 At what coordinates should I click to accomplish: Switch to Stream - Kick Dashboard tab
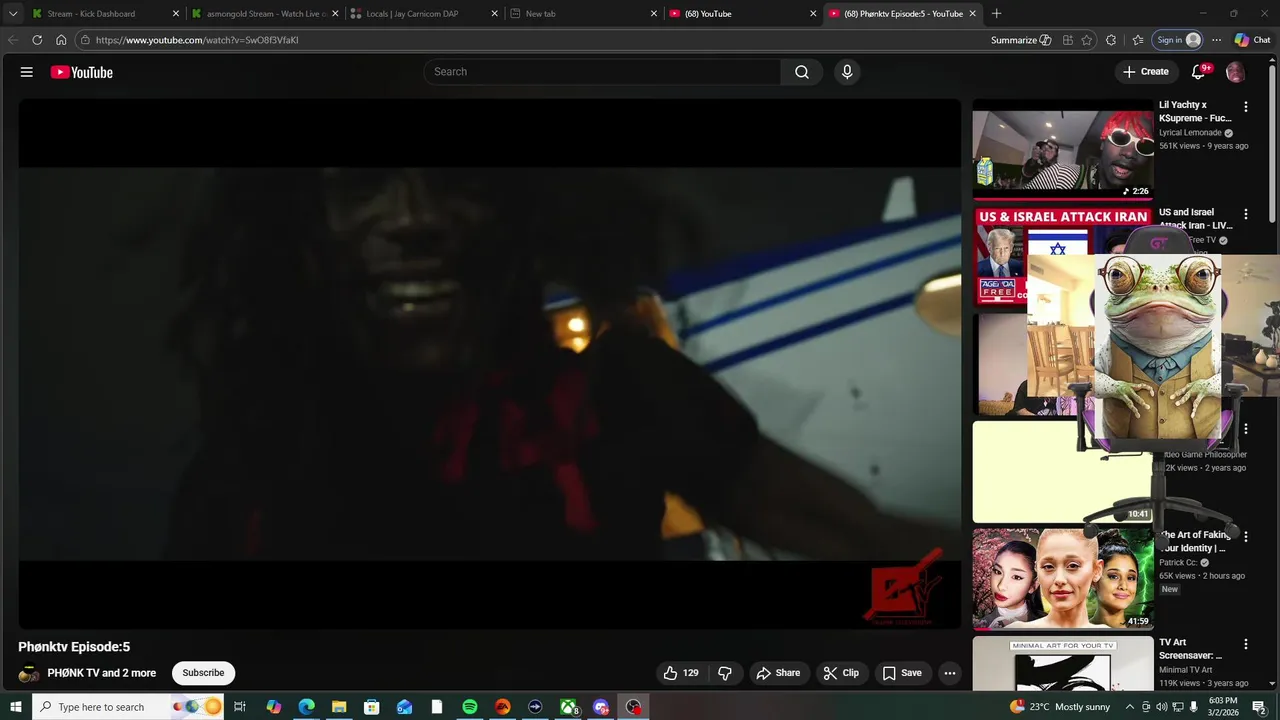tap(106, 14)
